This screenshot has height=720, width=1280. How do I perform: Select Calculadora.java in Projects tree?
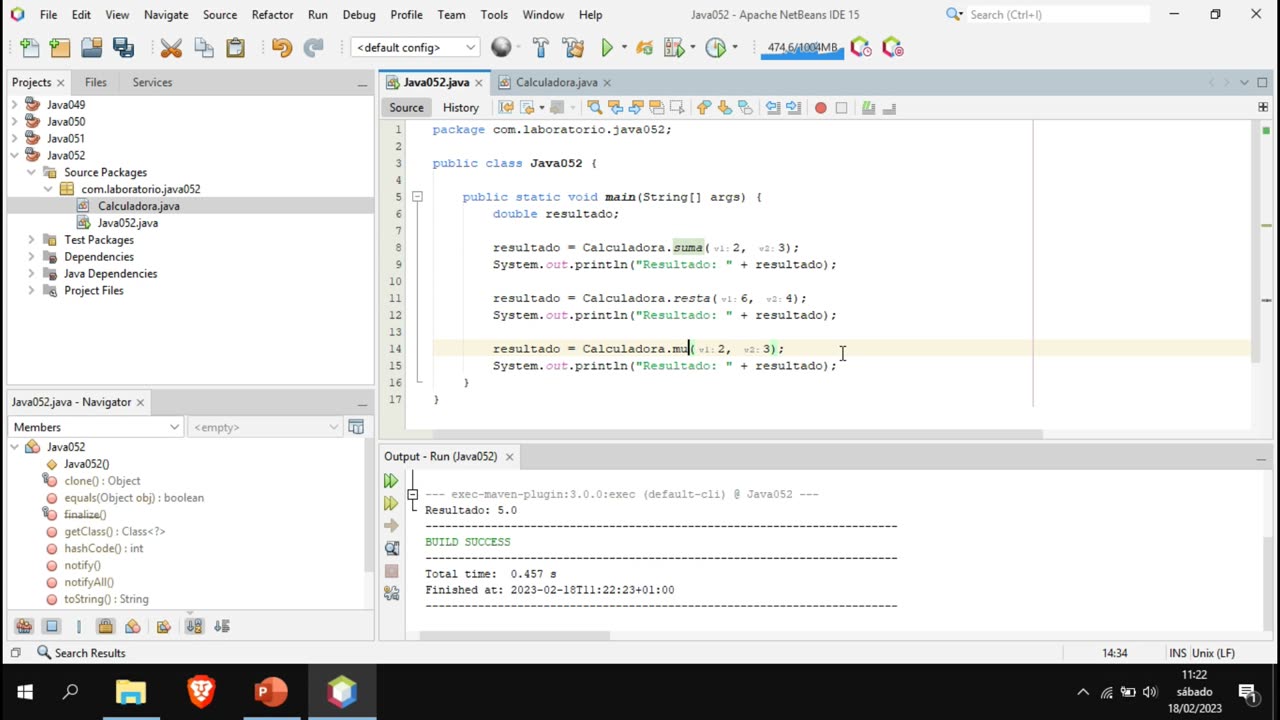[x=139, y=206]
